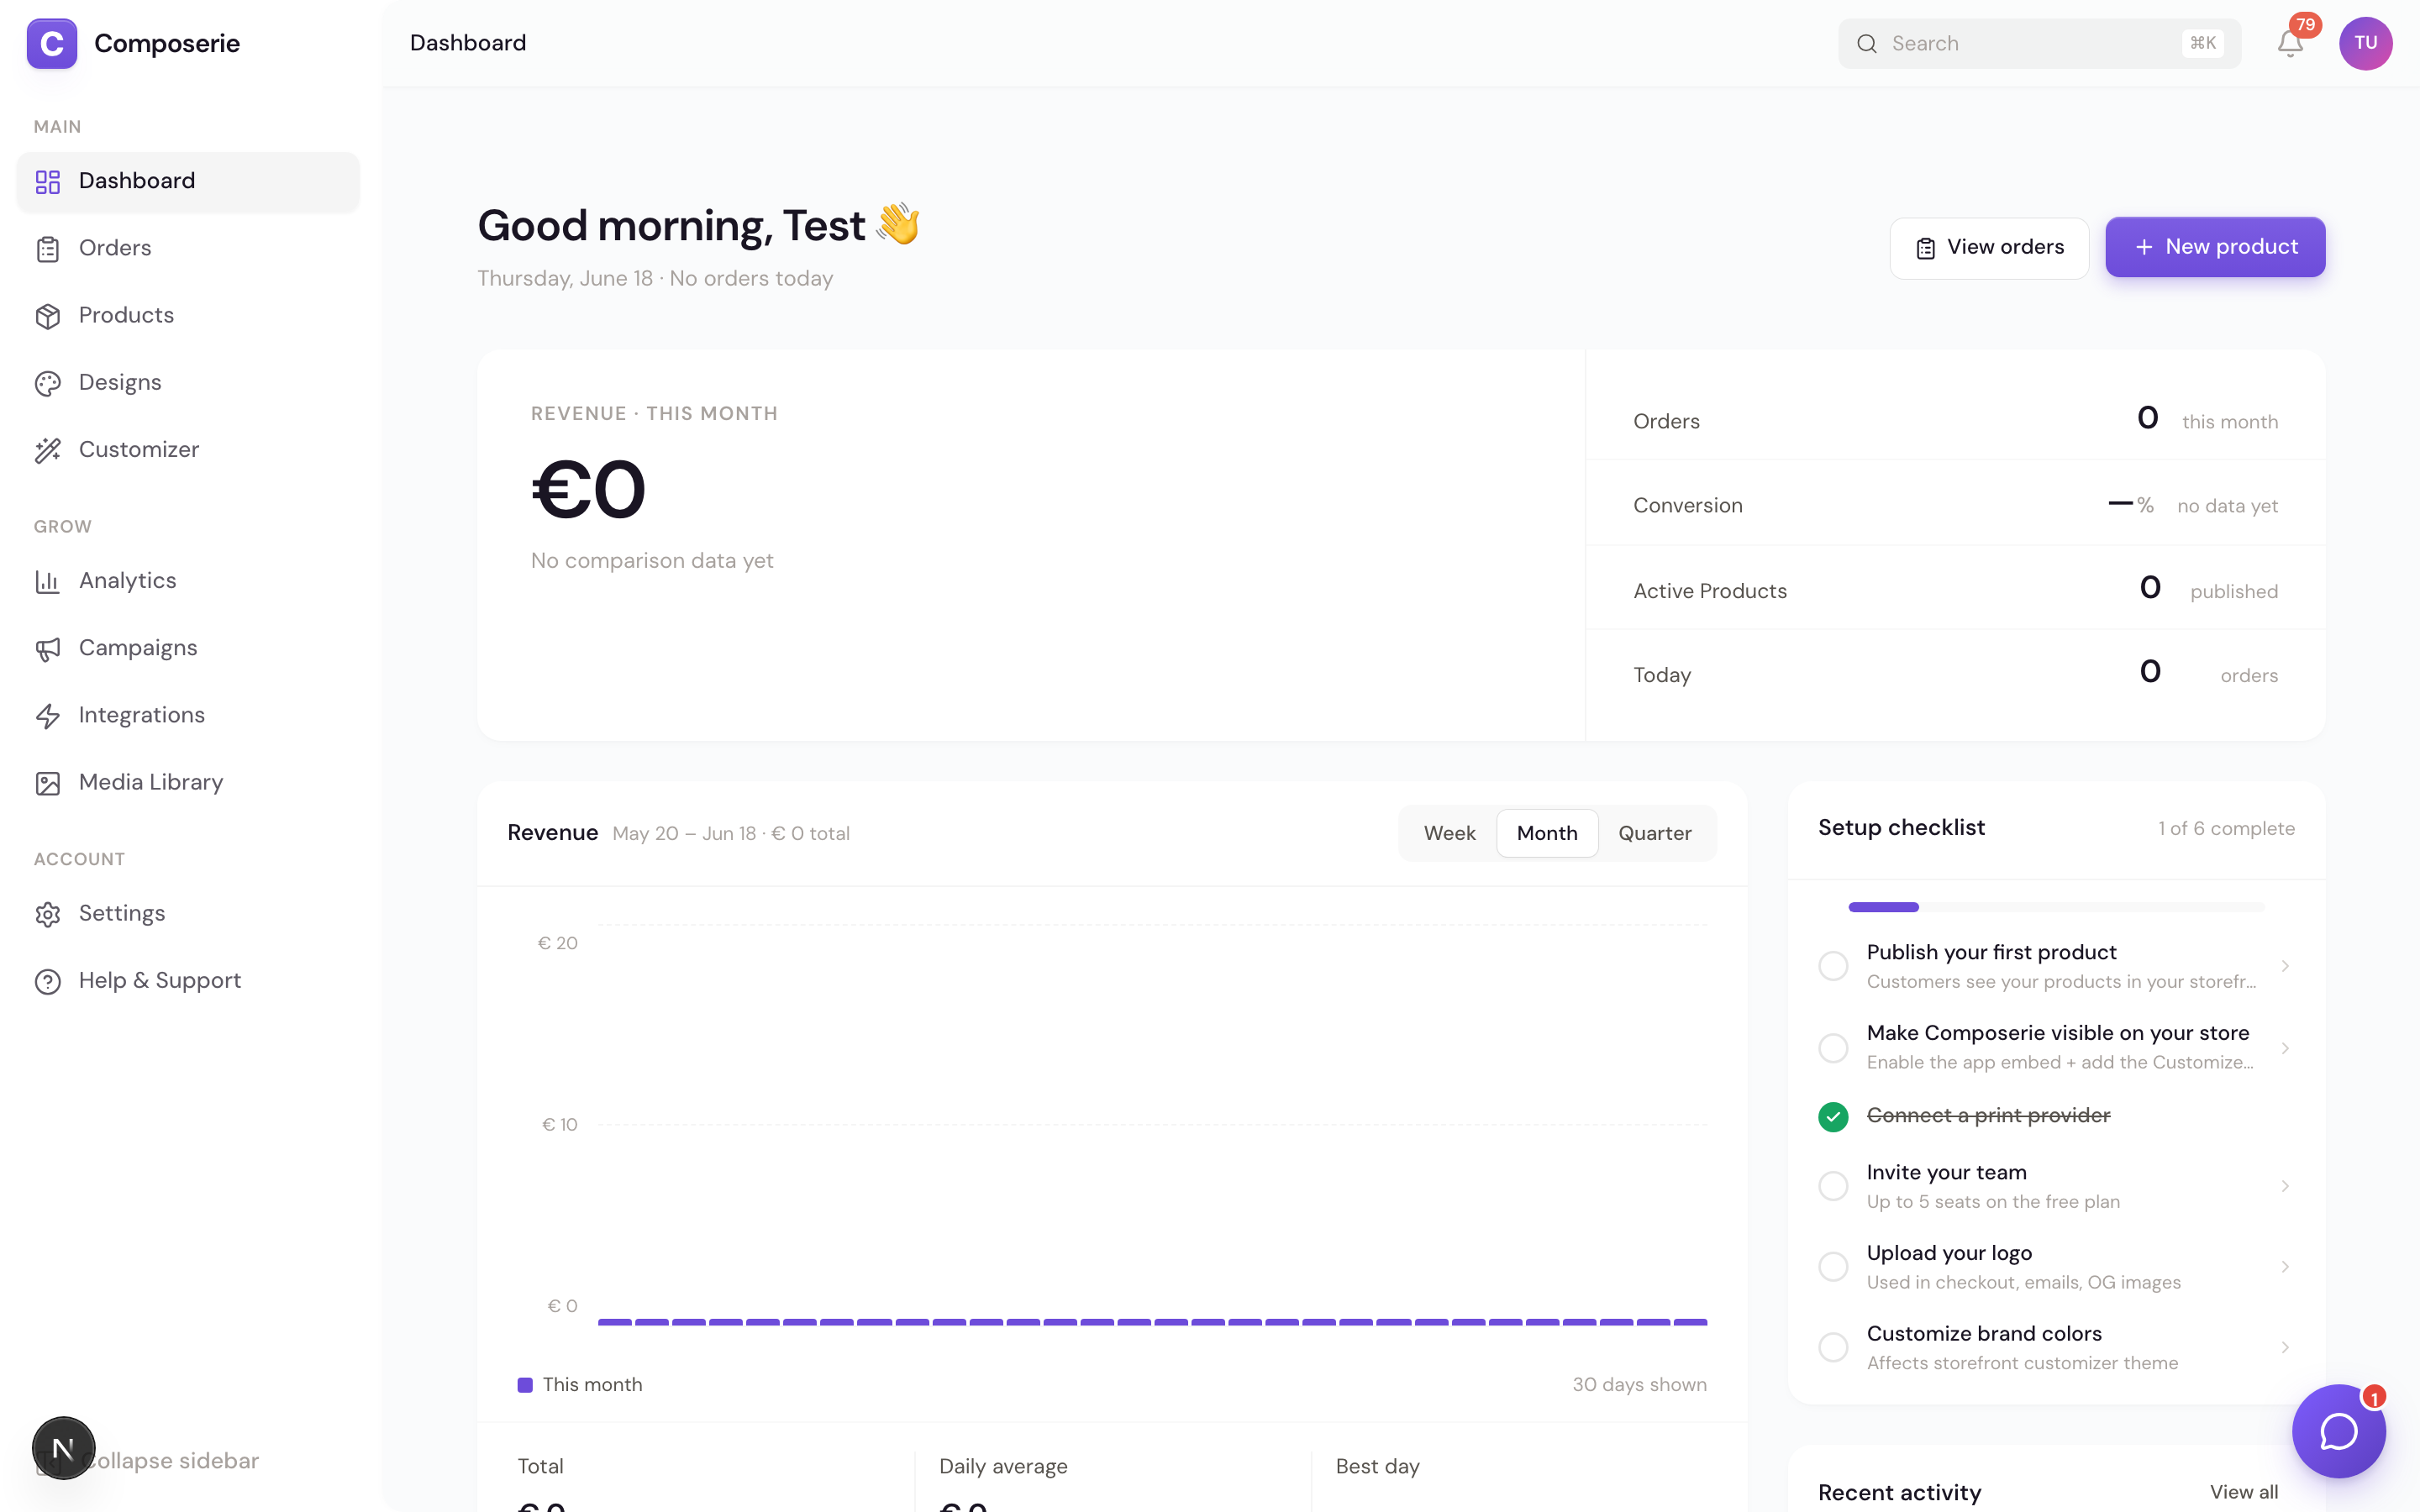This screenshot has height=1512, width=2420.
Task: Open Settings in the sidebar
Action: pyautogui.click(x=188, y=913)
